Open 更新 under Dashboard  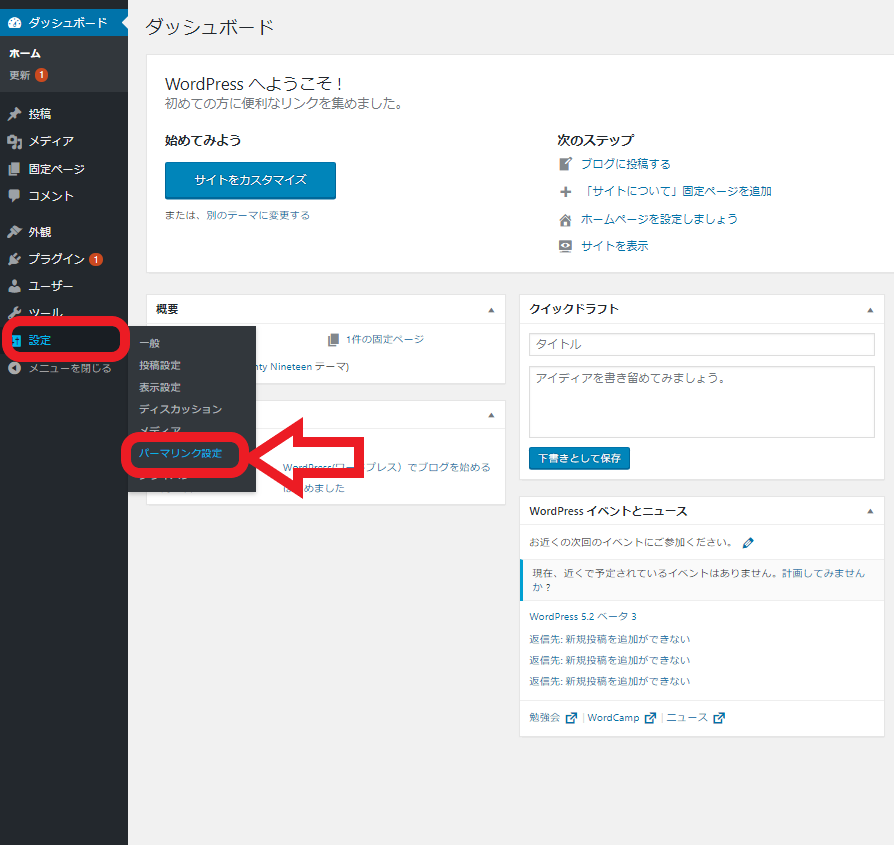19,75
